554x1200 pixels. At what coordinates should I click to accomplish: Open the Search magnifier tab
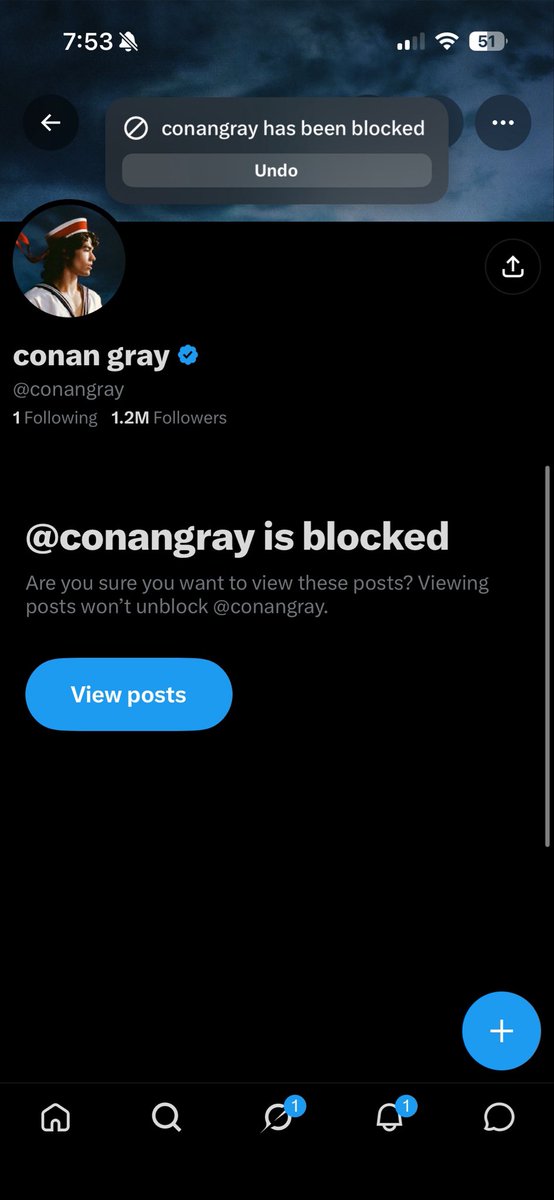[166, 1117]
